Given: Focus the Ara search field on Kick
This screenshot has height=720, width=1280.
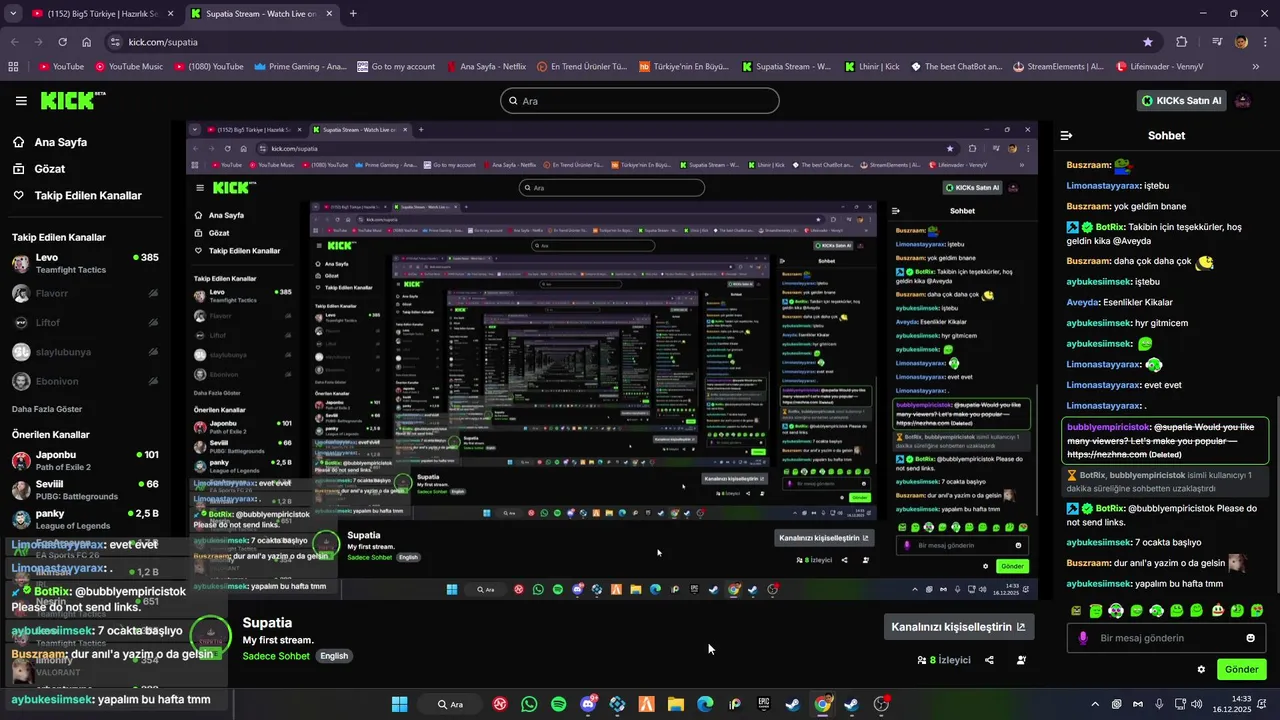Looking at the screenshot, I should point(640,101).
